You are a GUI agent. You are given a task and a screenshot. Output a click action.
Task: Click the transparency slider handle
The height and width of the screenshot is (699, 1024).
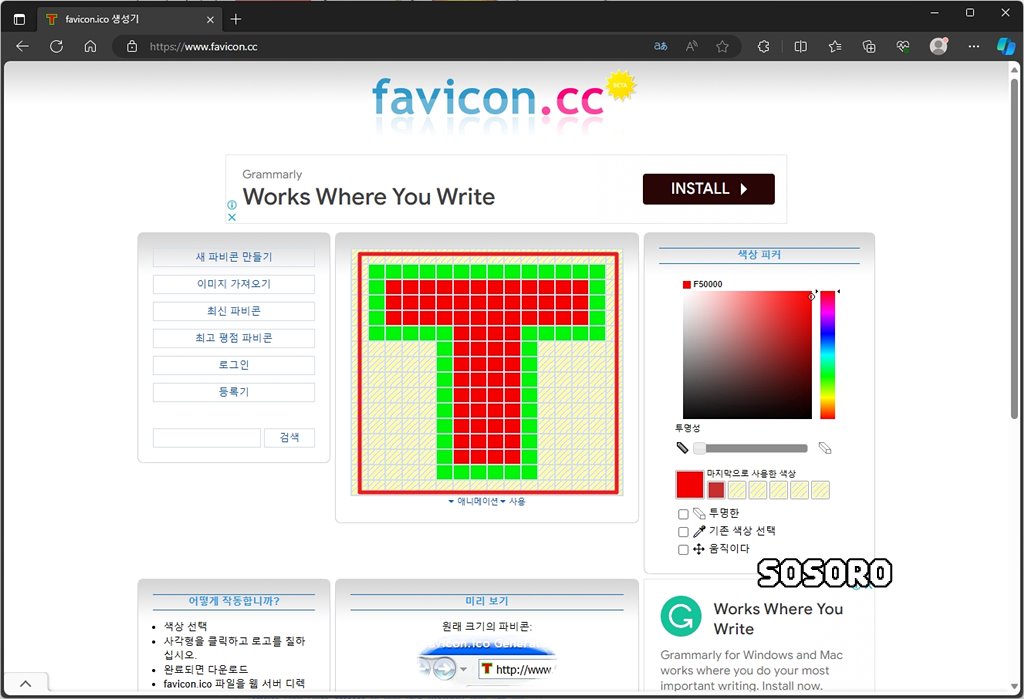click(699, 448)
